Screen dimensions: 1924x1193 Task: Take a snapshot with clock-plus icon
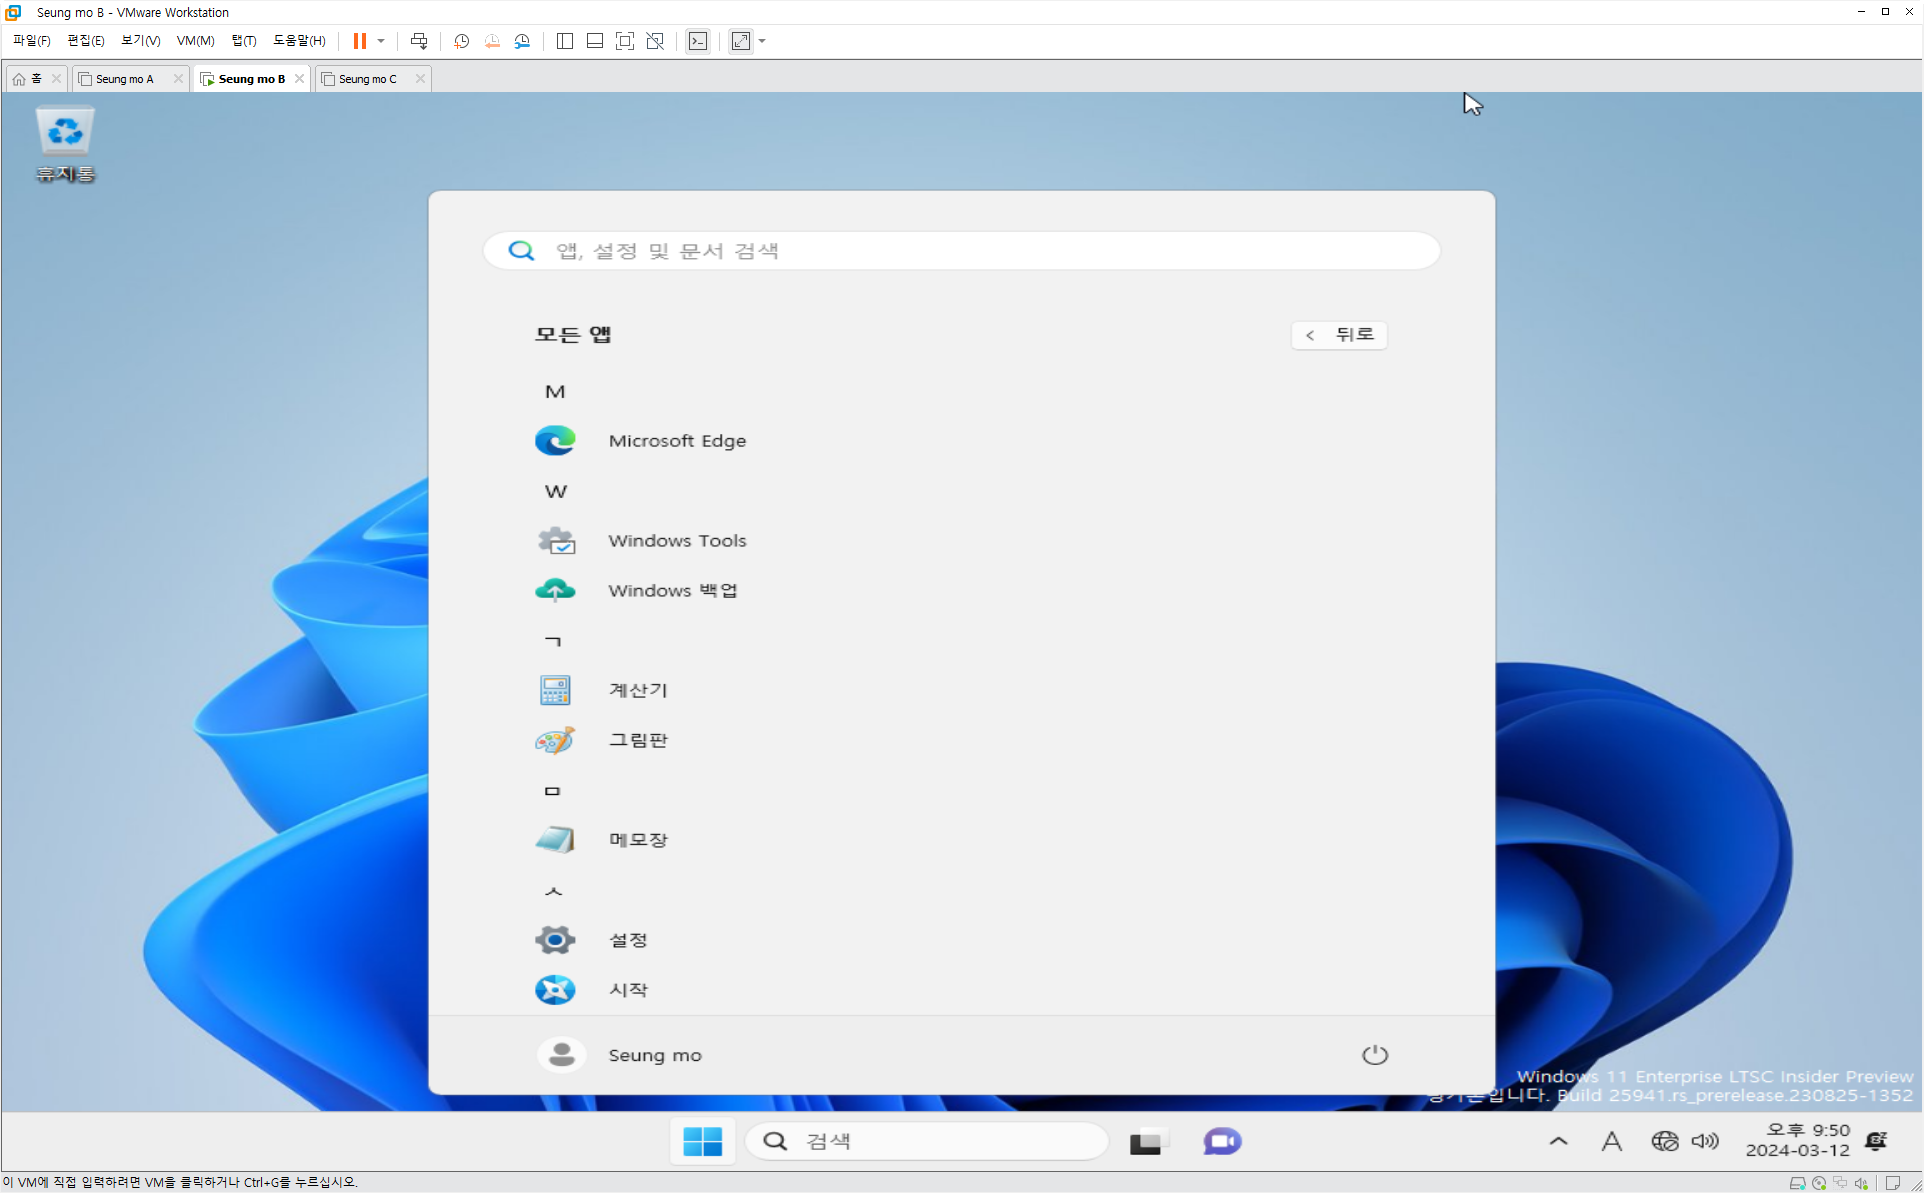pos(461,41)
